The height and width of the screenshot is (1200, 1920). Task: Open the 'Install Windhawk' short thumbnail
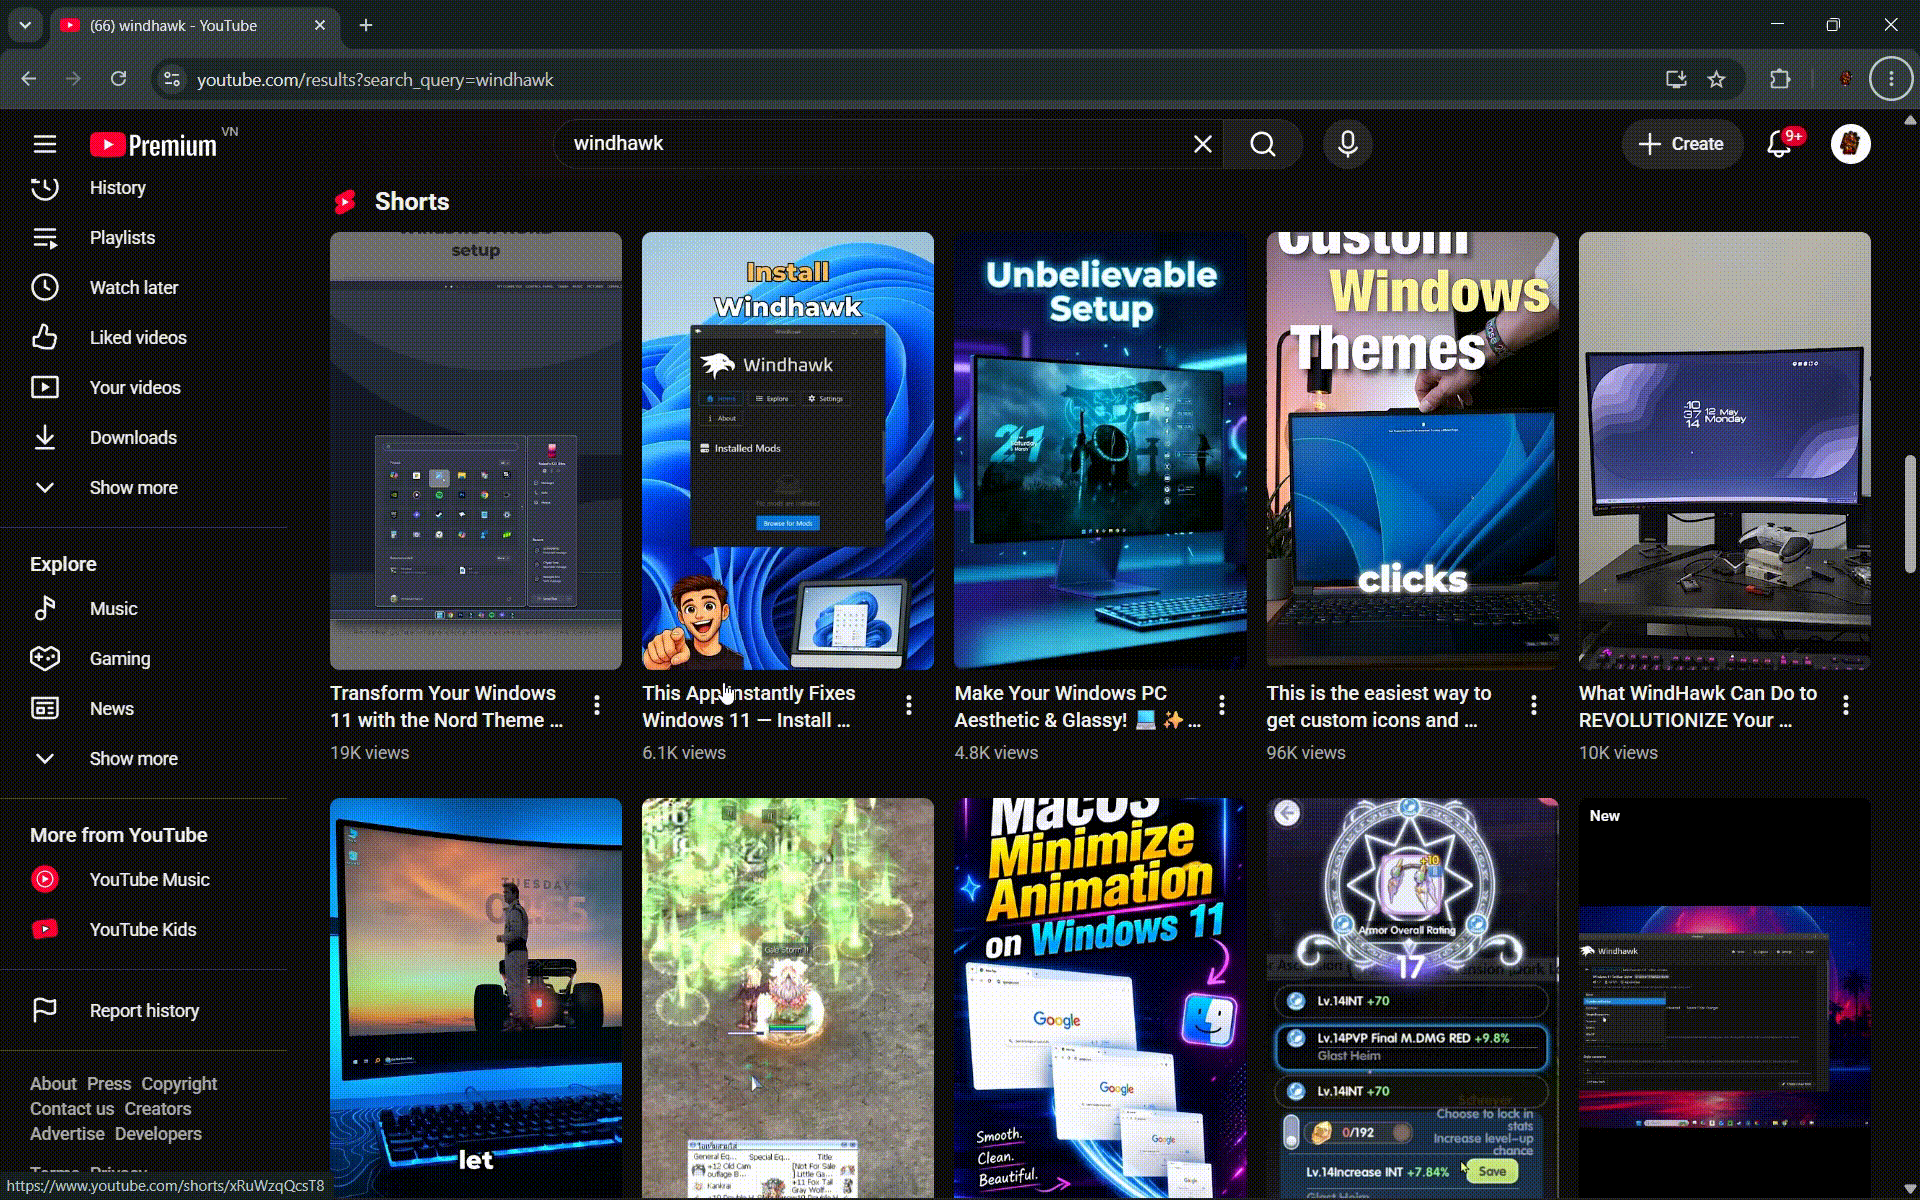click(x=788, y=451)
